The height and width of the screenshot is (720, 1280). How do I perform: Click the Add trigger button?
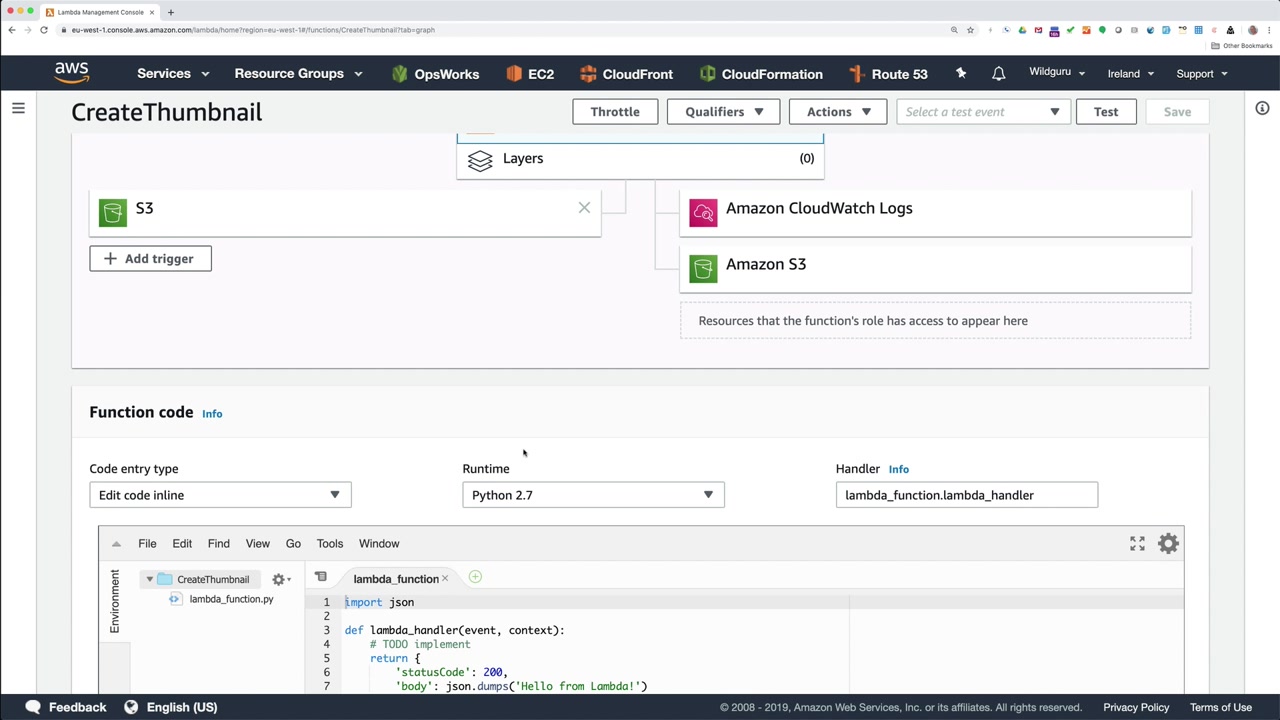pos(150,259)
